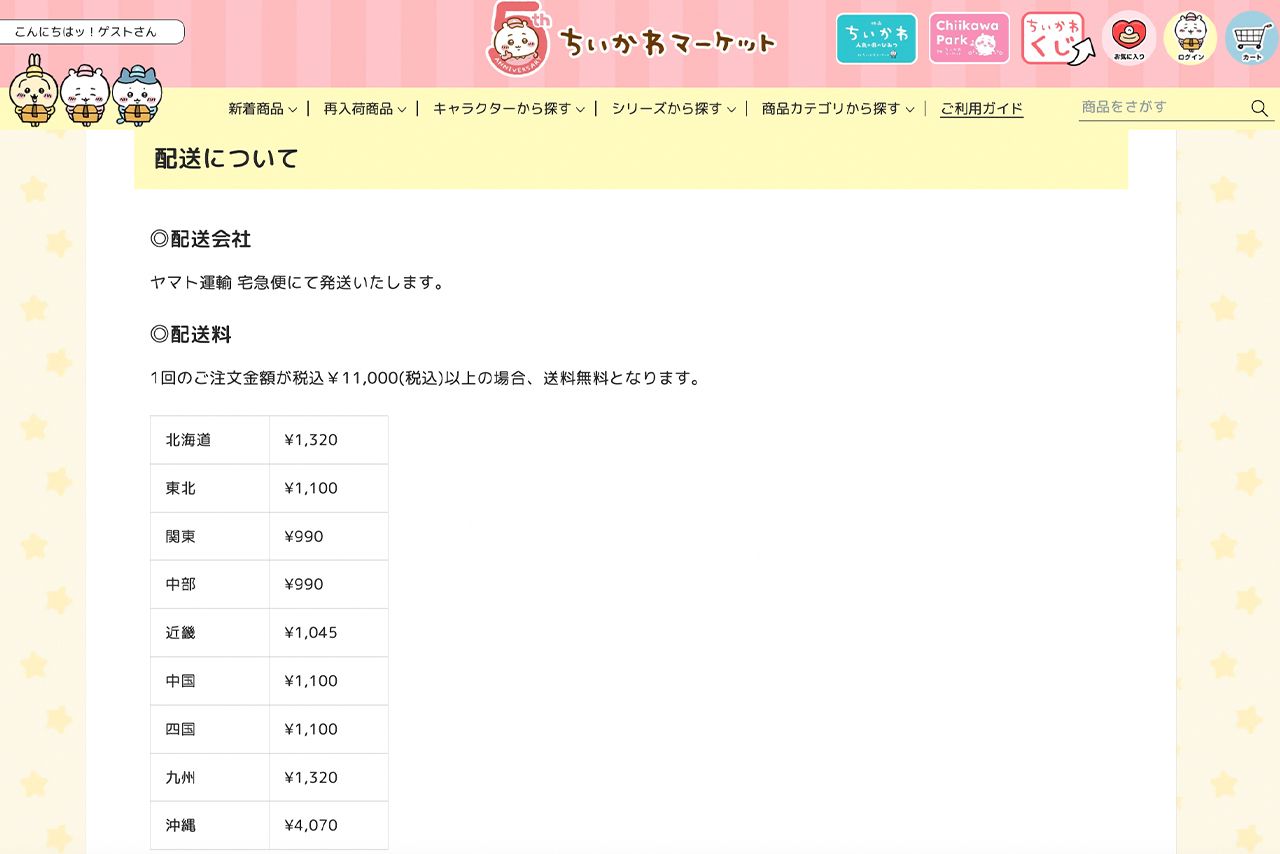Open the ご利用ガイド link
The image size is (1280, 854).
[x=981, y=109]
